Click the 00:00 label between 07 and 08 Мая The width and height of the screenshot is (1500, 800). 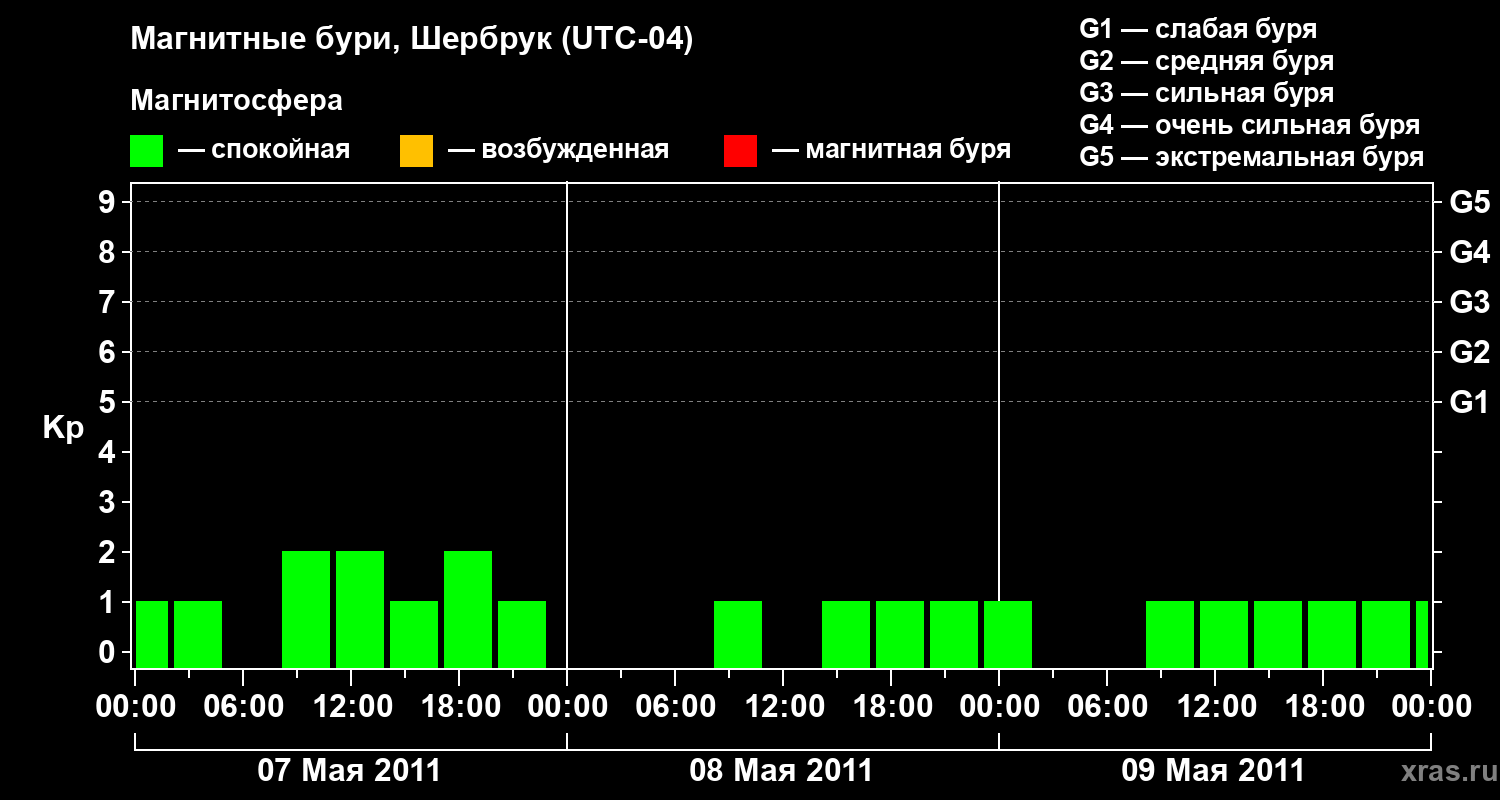(567, 707)
